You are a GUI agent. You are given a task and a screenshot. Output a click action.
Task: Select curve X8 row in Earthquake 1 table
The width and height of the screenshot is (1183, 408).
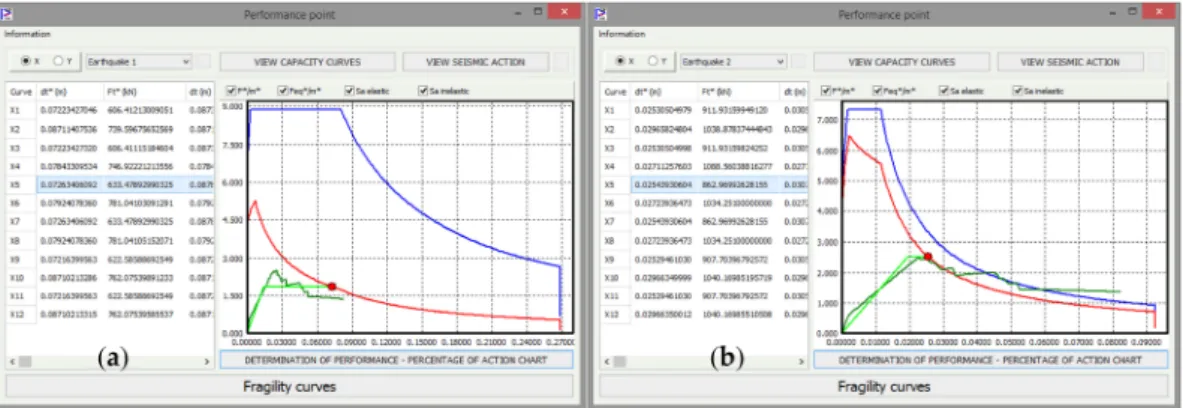(x=110, y=240)
